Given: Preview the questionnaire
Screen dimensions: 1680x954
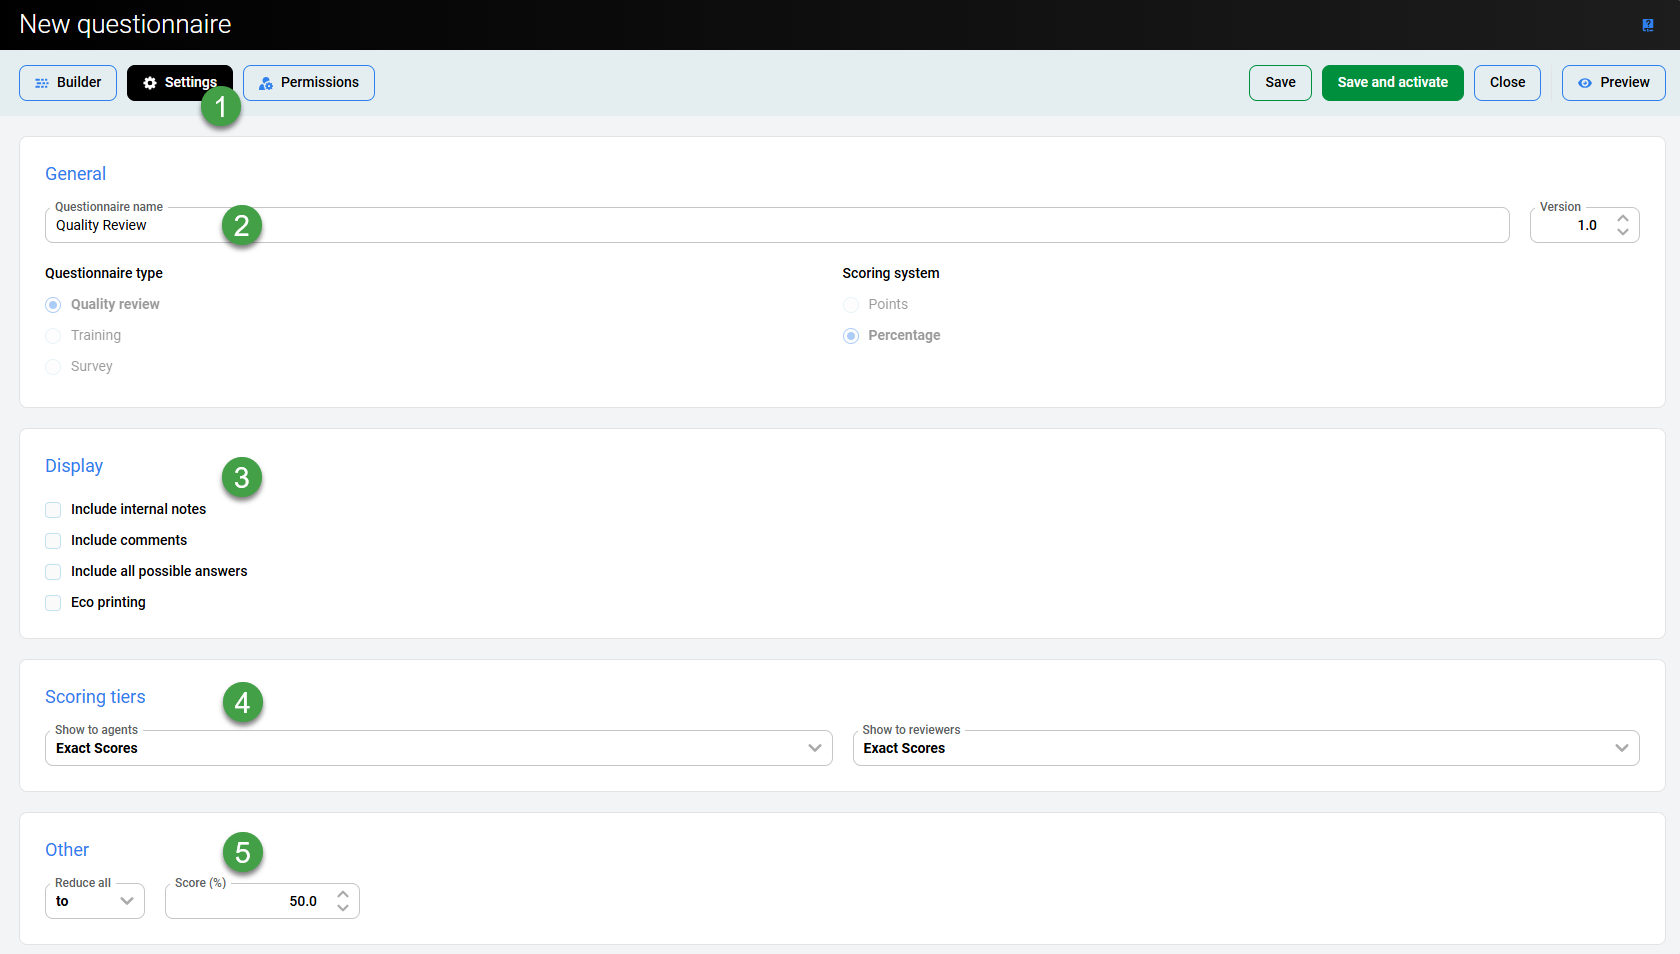Looking at the screenshot, I should [1613, 83].
